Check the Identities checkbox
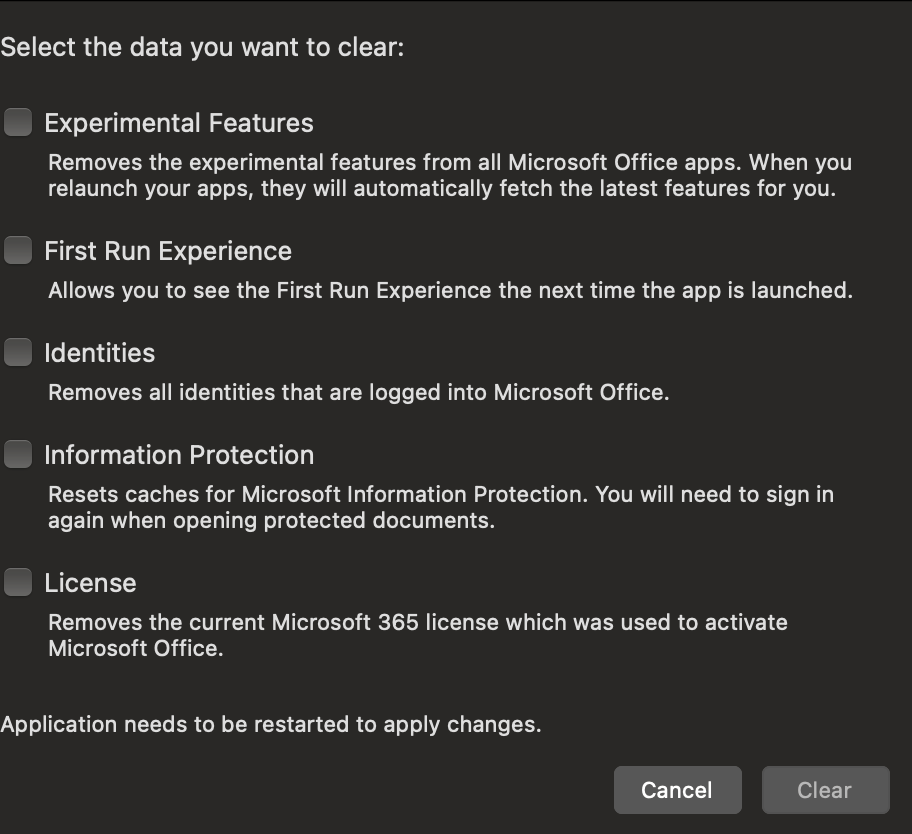912x834 pixels. pos(18,353)
